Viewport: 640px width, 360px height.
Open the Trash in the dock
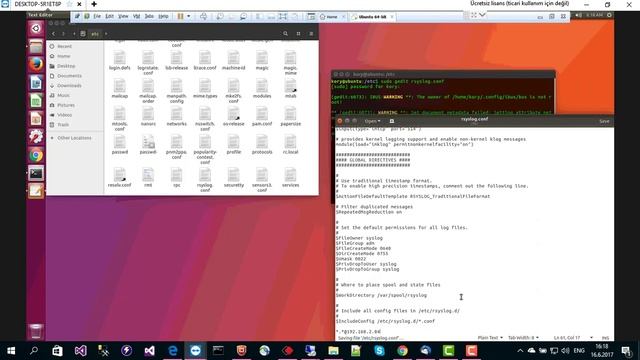tap(36, 331)
